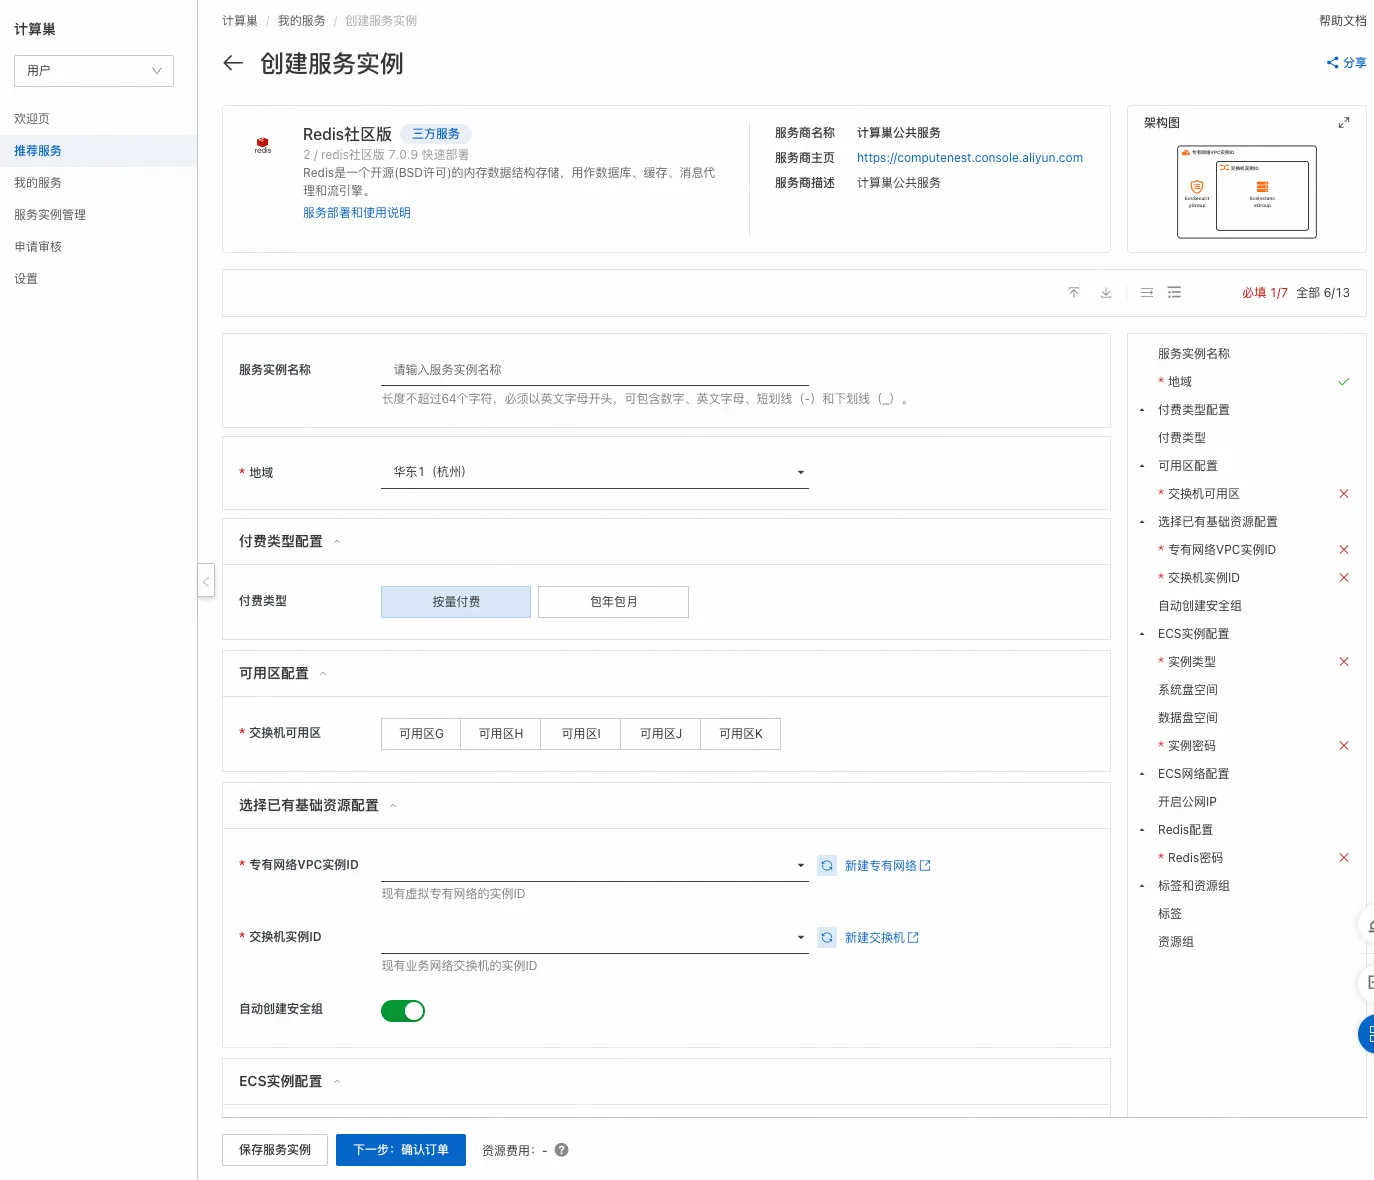Click the Redis service logo
1374x1180 pixels.
pos(263,146)
